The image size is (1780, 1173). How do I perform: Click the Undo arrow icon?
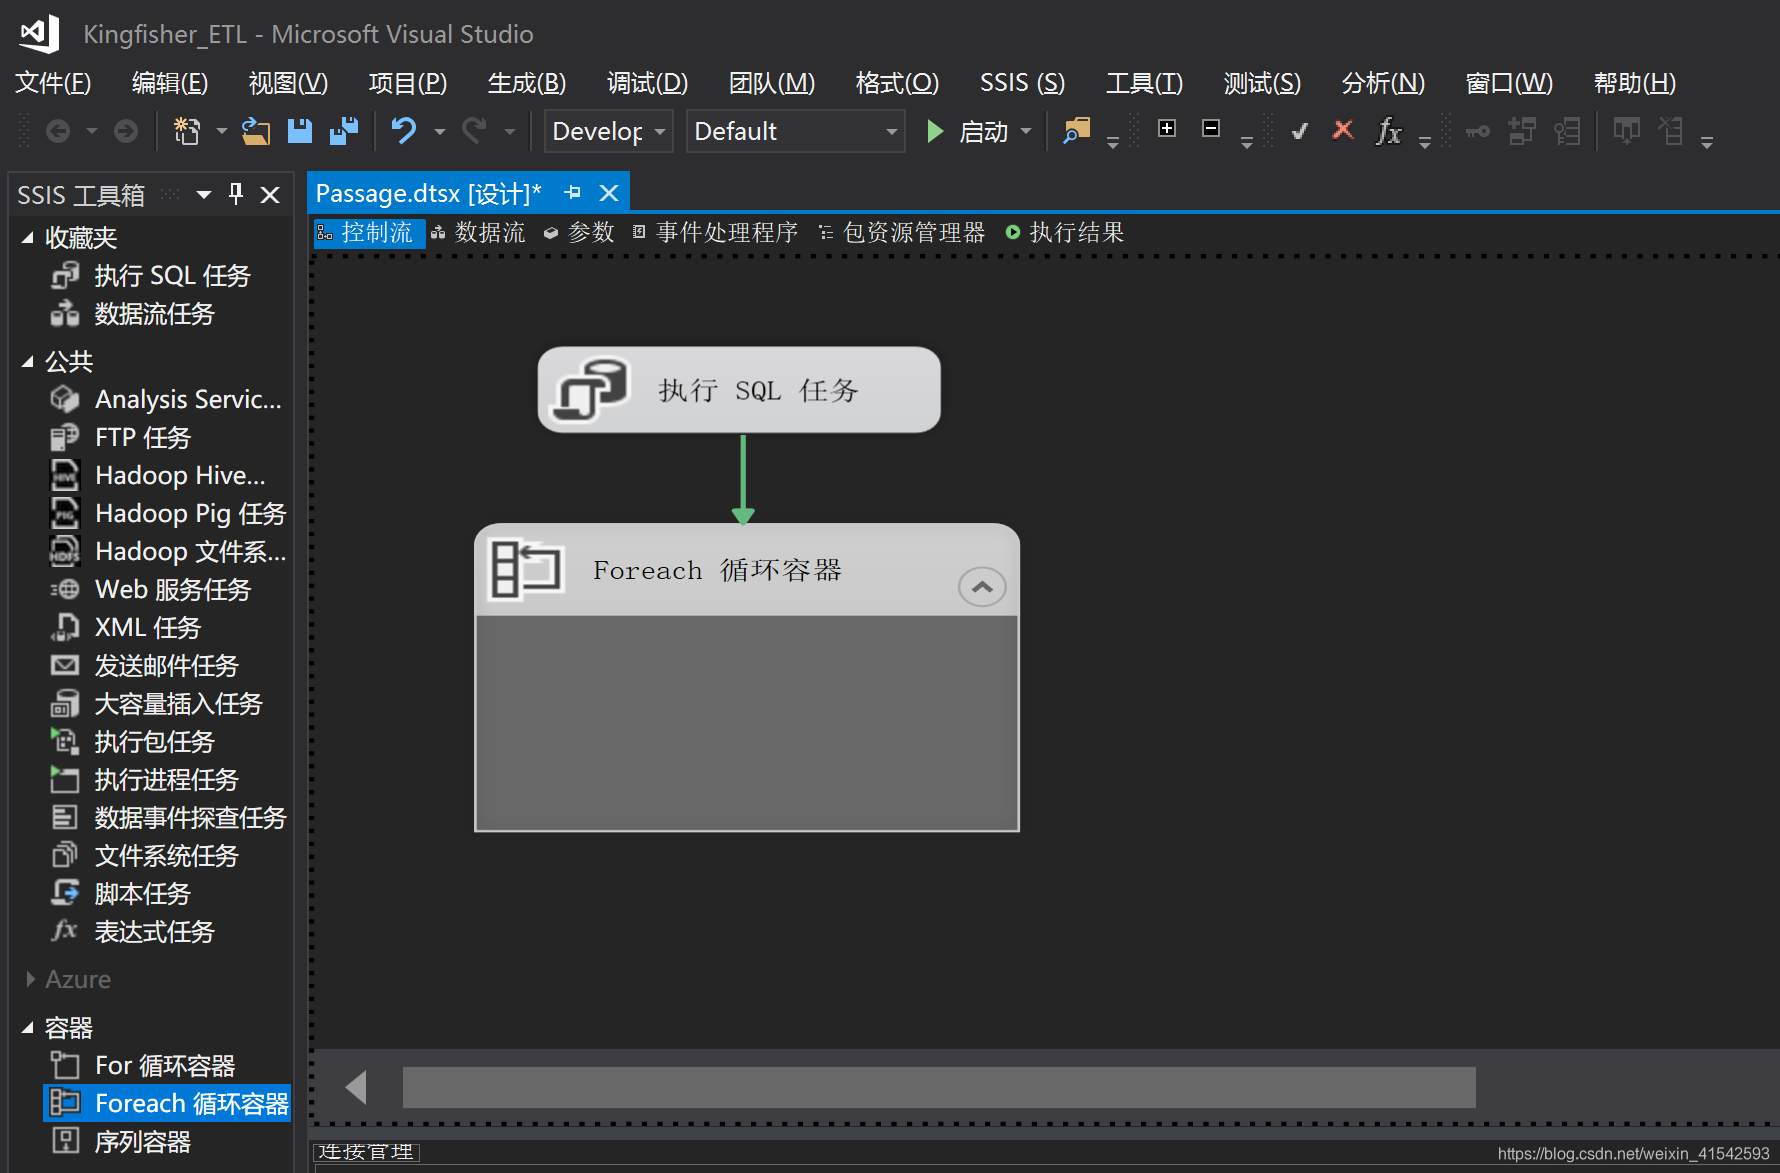click(x=404, y=131)
